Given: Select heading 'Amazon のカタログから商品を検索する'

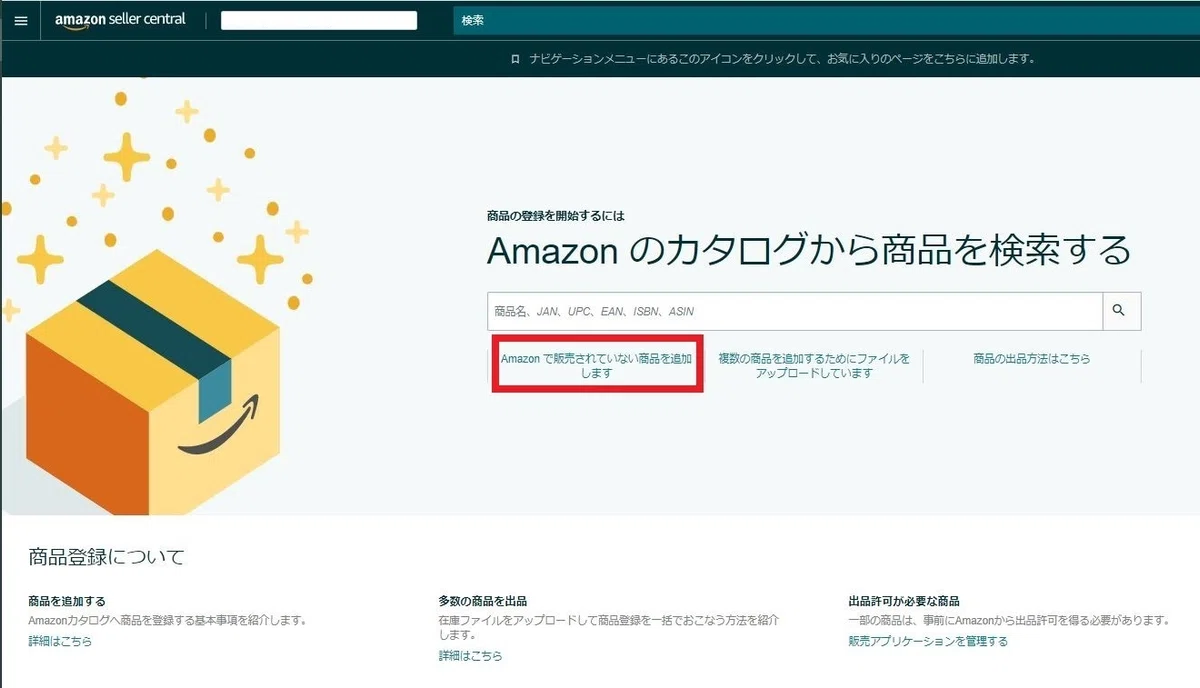Looking at the screenshot, I should coord(809,250).
